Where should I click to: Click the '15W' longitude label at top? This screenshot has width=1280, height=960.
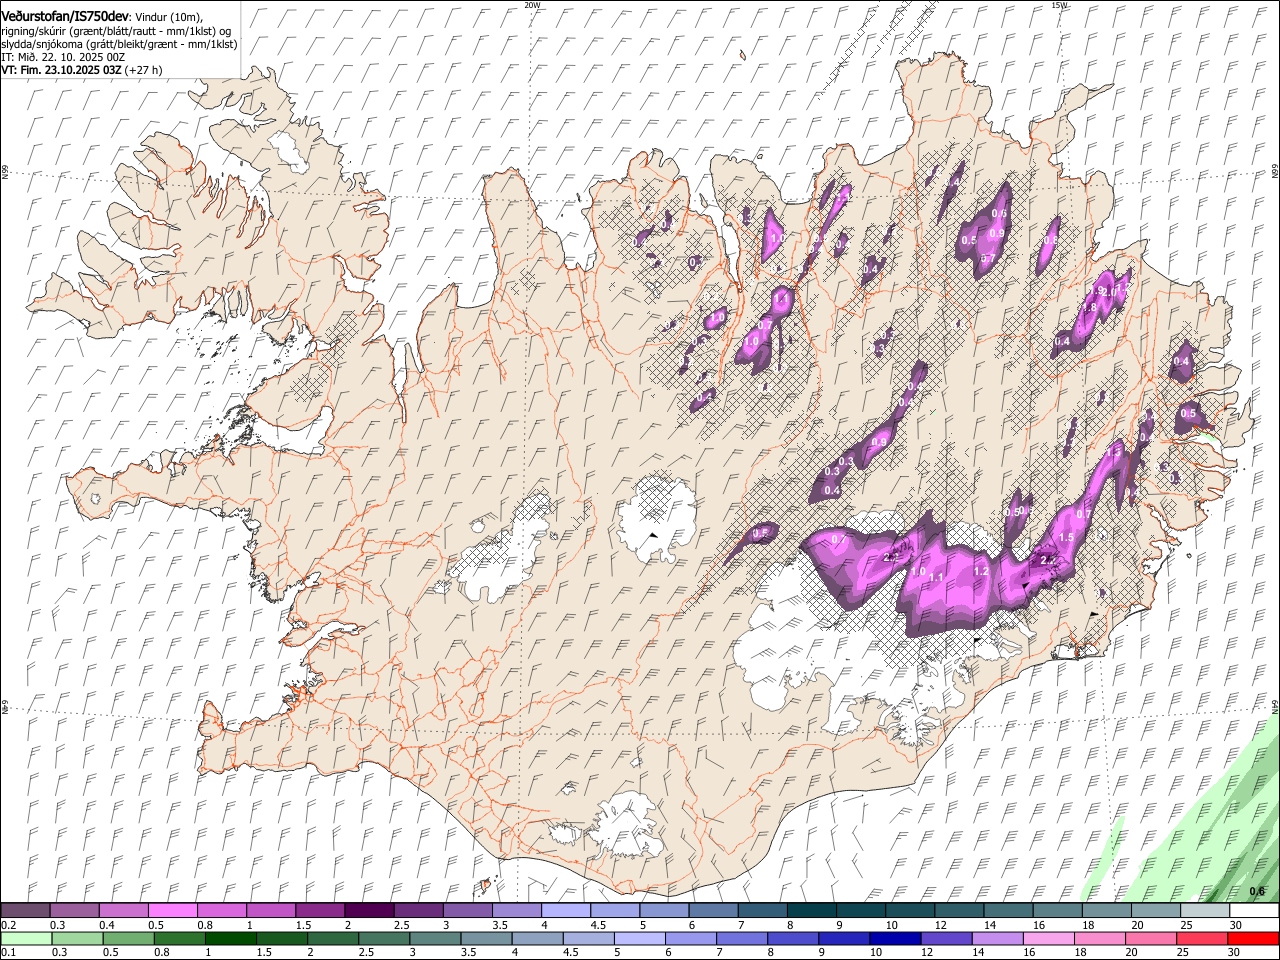1059,5
